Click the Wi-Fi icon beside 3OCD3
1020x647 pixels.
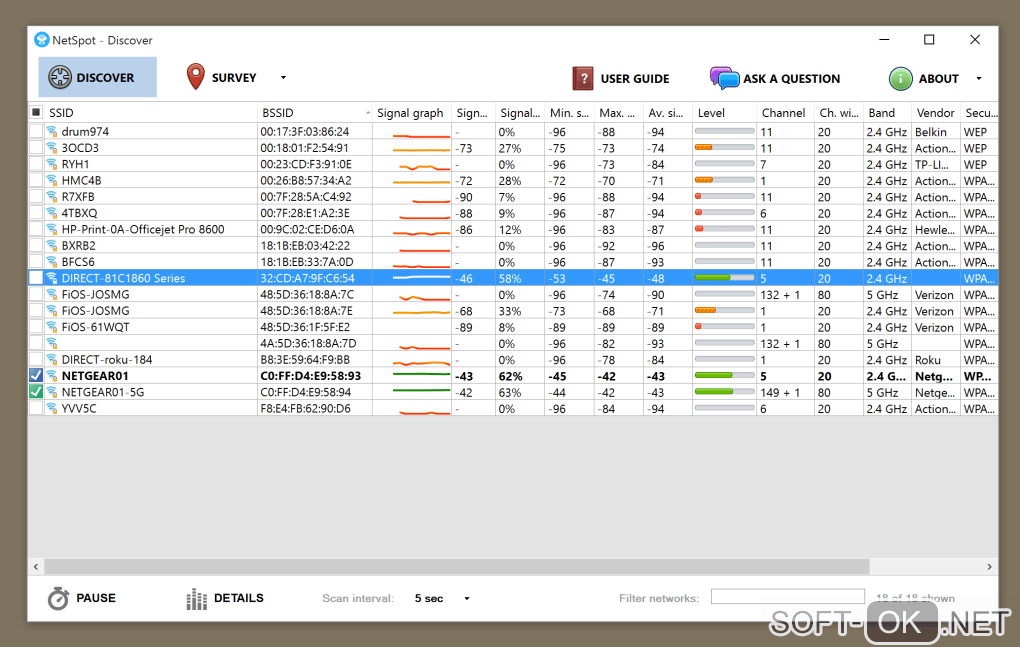(x=52, y=148)
